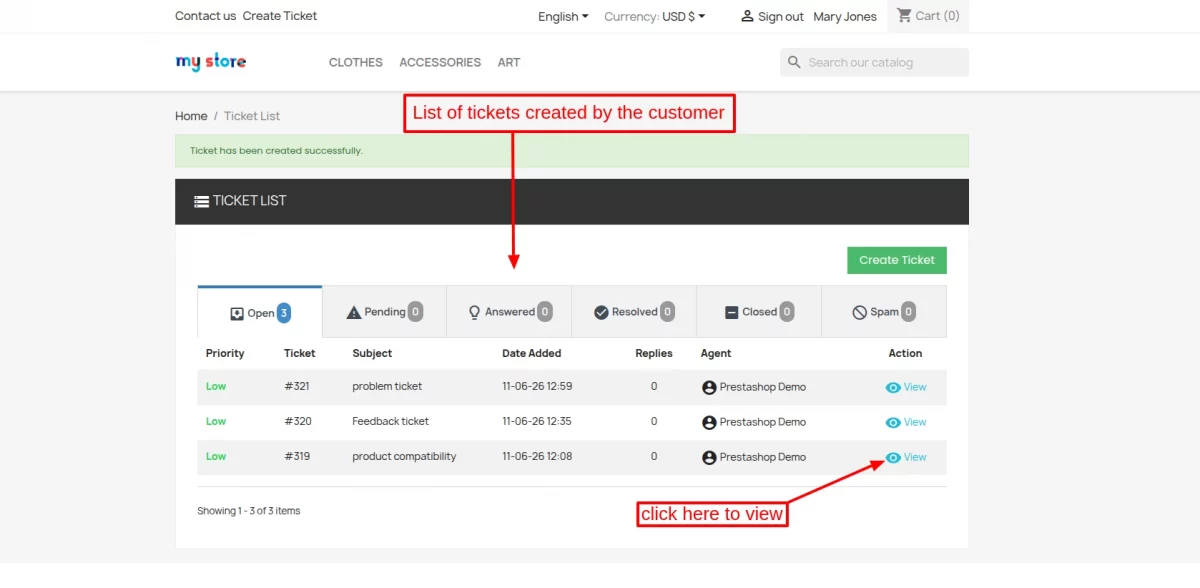Go to Home breadcrumb link
The image size is (1200, 588).
pyautogui.click(x=191, y=116)
